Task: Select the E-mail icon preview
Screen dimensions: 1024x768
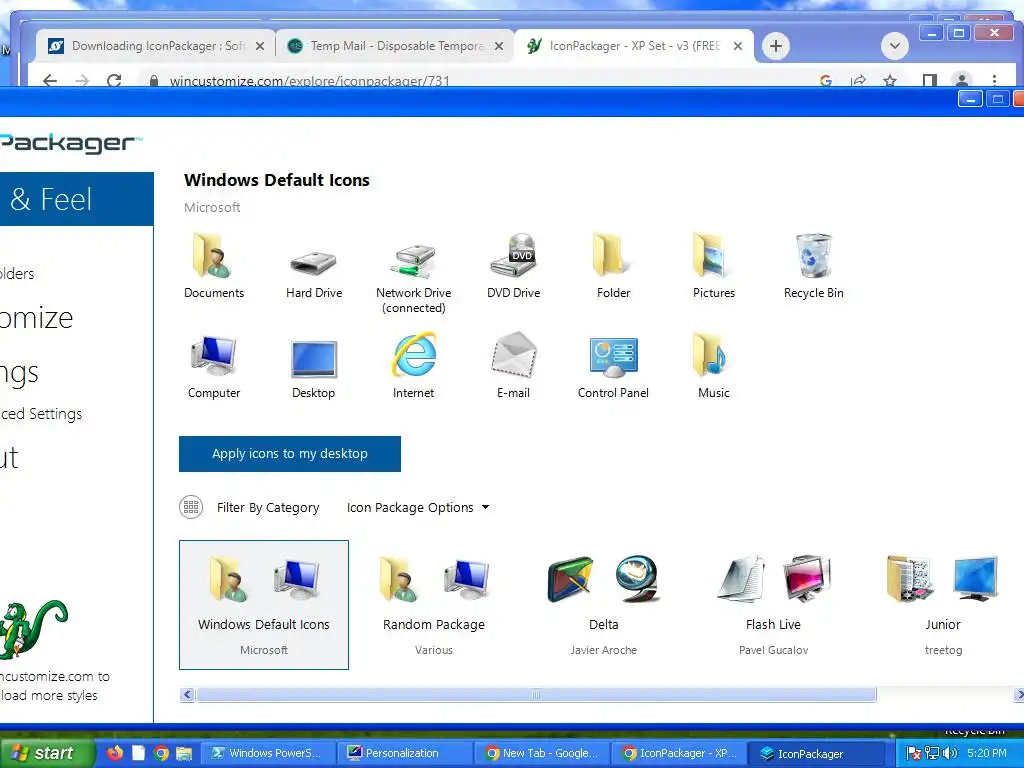Action: [513, 355]
